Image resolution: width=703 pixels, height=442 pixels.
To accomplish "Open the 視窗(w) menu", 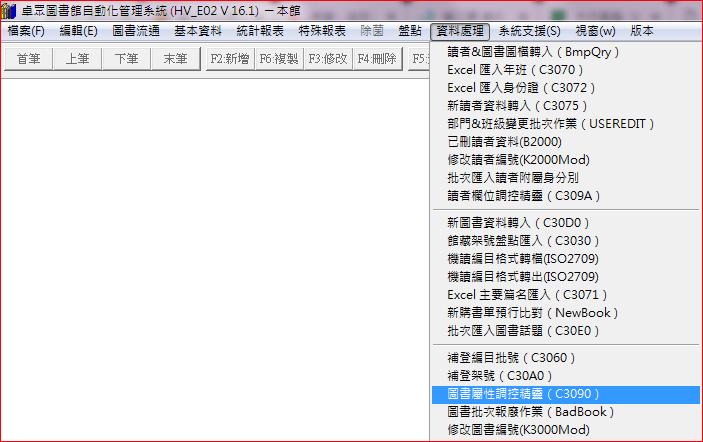I will [x=595, y=31].
